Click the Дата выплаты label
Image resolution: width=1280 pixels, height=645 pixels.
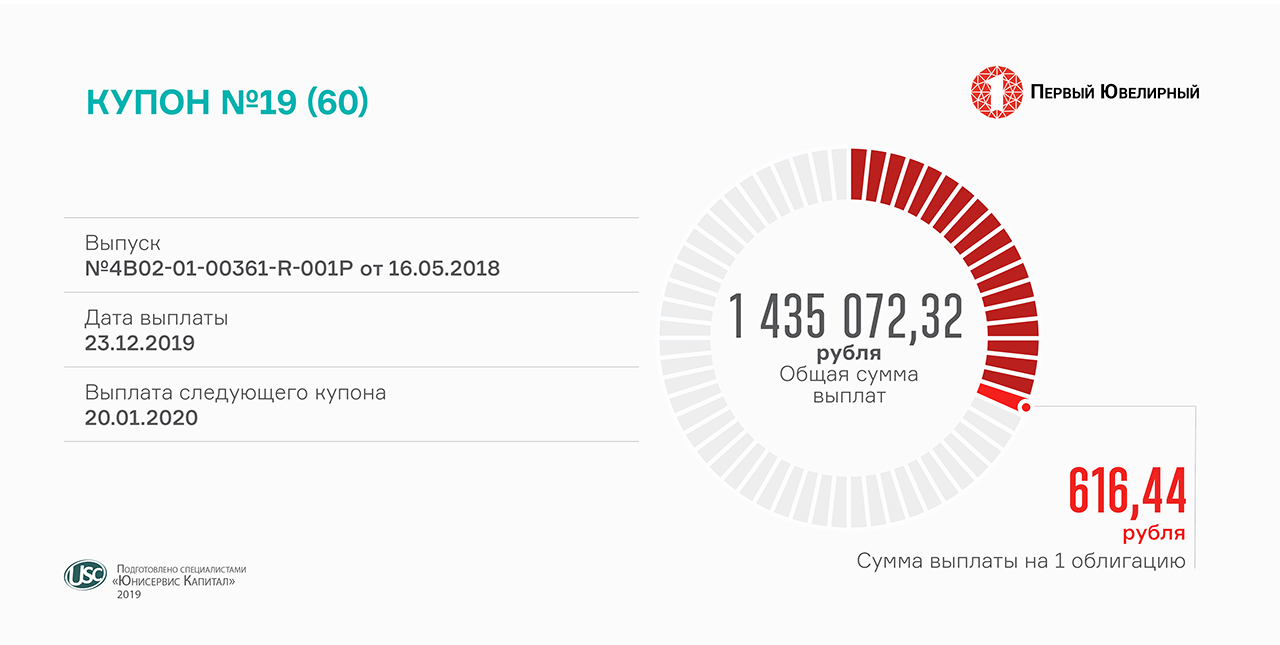pos(156,319)
